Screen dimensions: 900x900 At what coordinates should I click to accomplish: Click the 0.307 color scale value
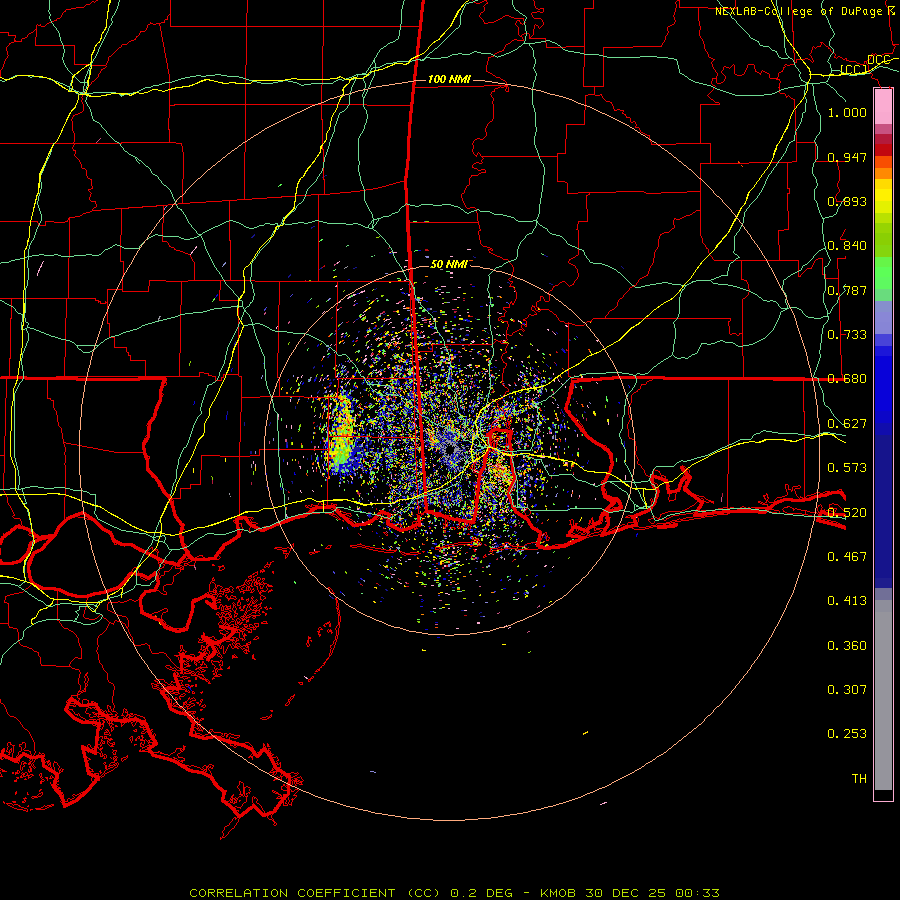[847, 689]
